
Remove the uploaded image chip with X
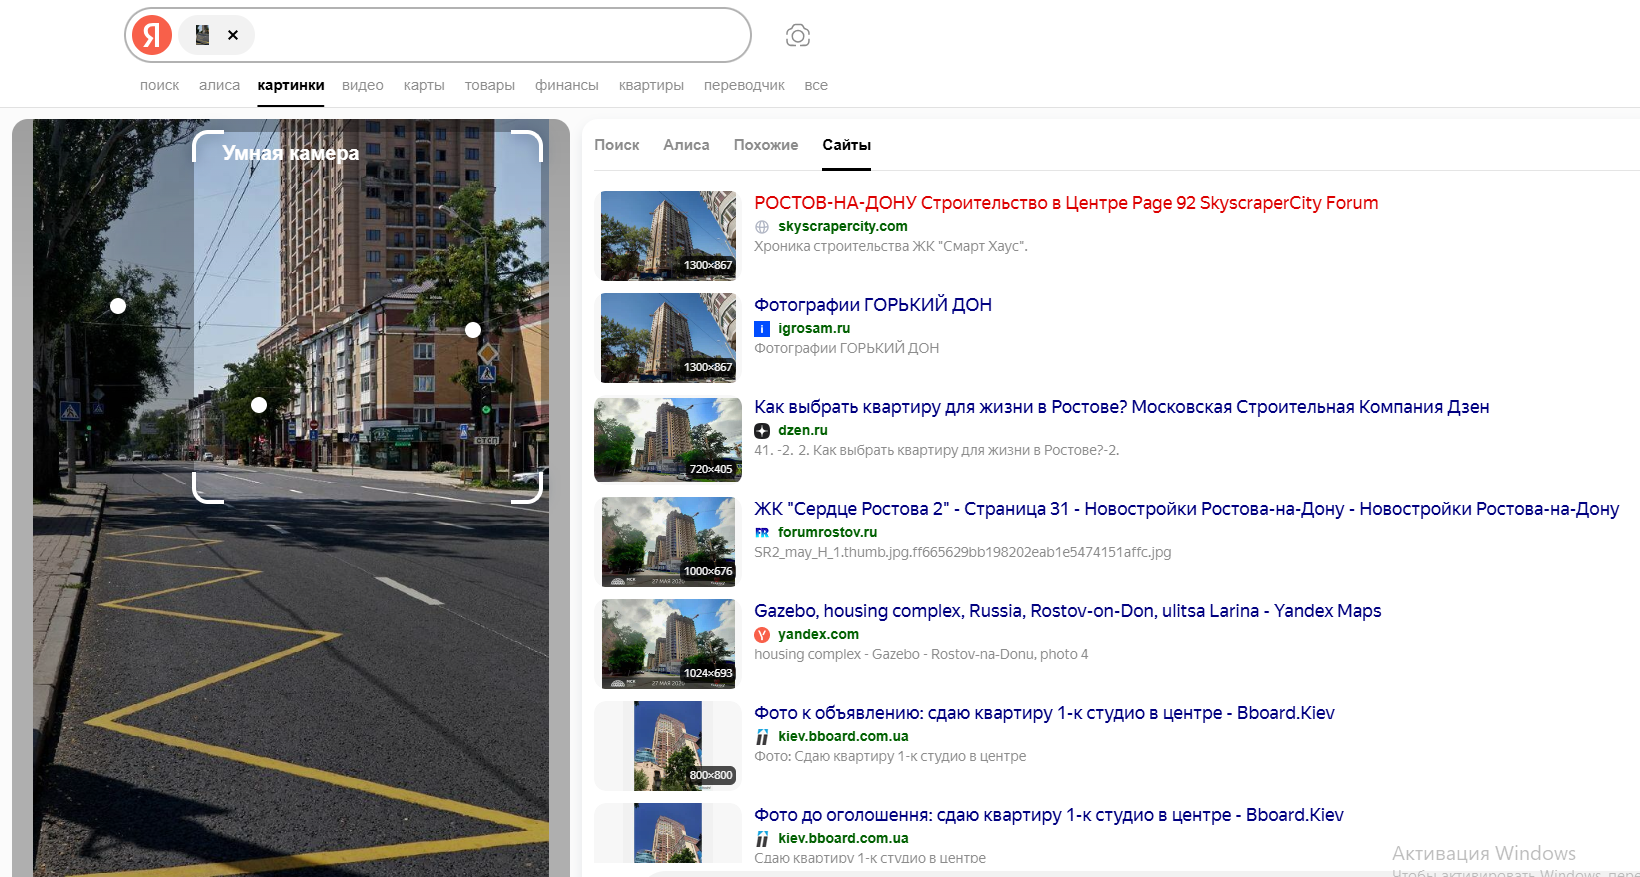click(233, 35)
